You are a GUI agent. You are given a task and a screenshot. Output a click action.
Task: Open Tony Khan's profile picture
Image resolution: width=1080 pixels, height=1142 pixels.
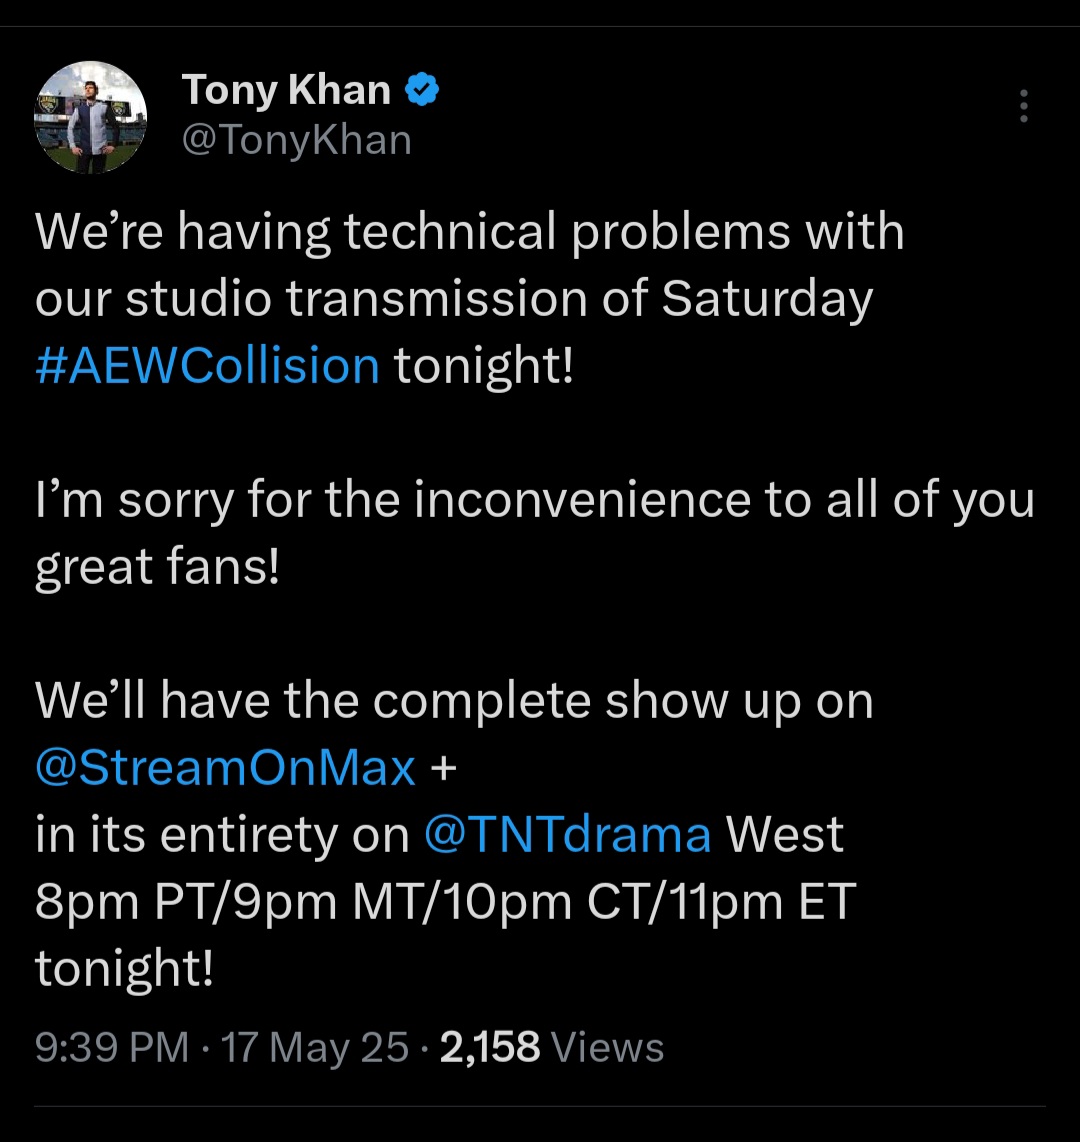[91, 117]
